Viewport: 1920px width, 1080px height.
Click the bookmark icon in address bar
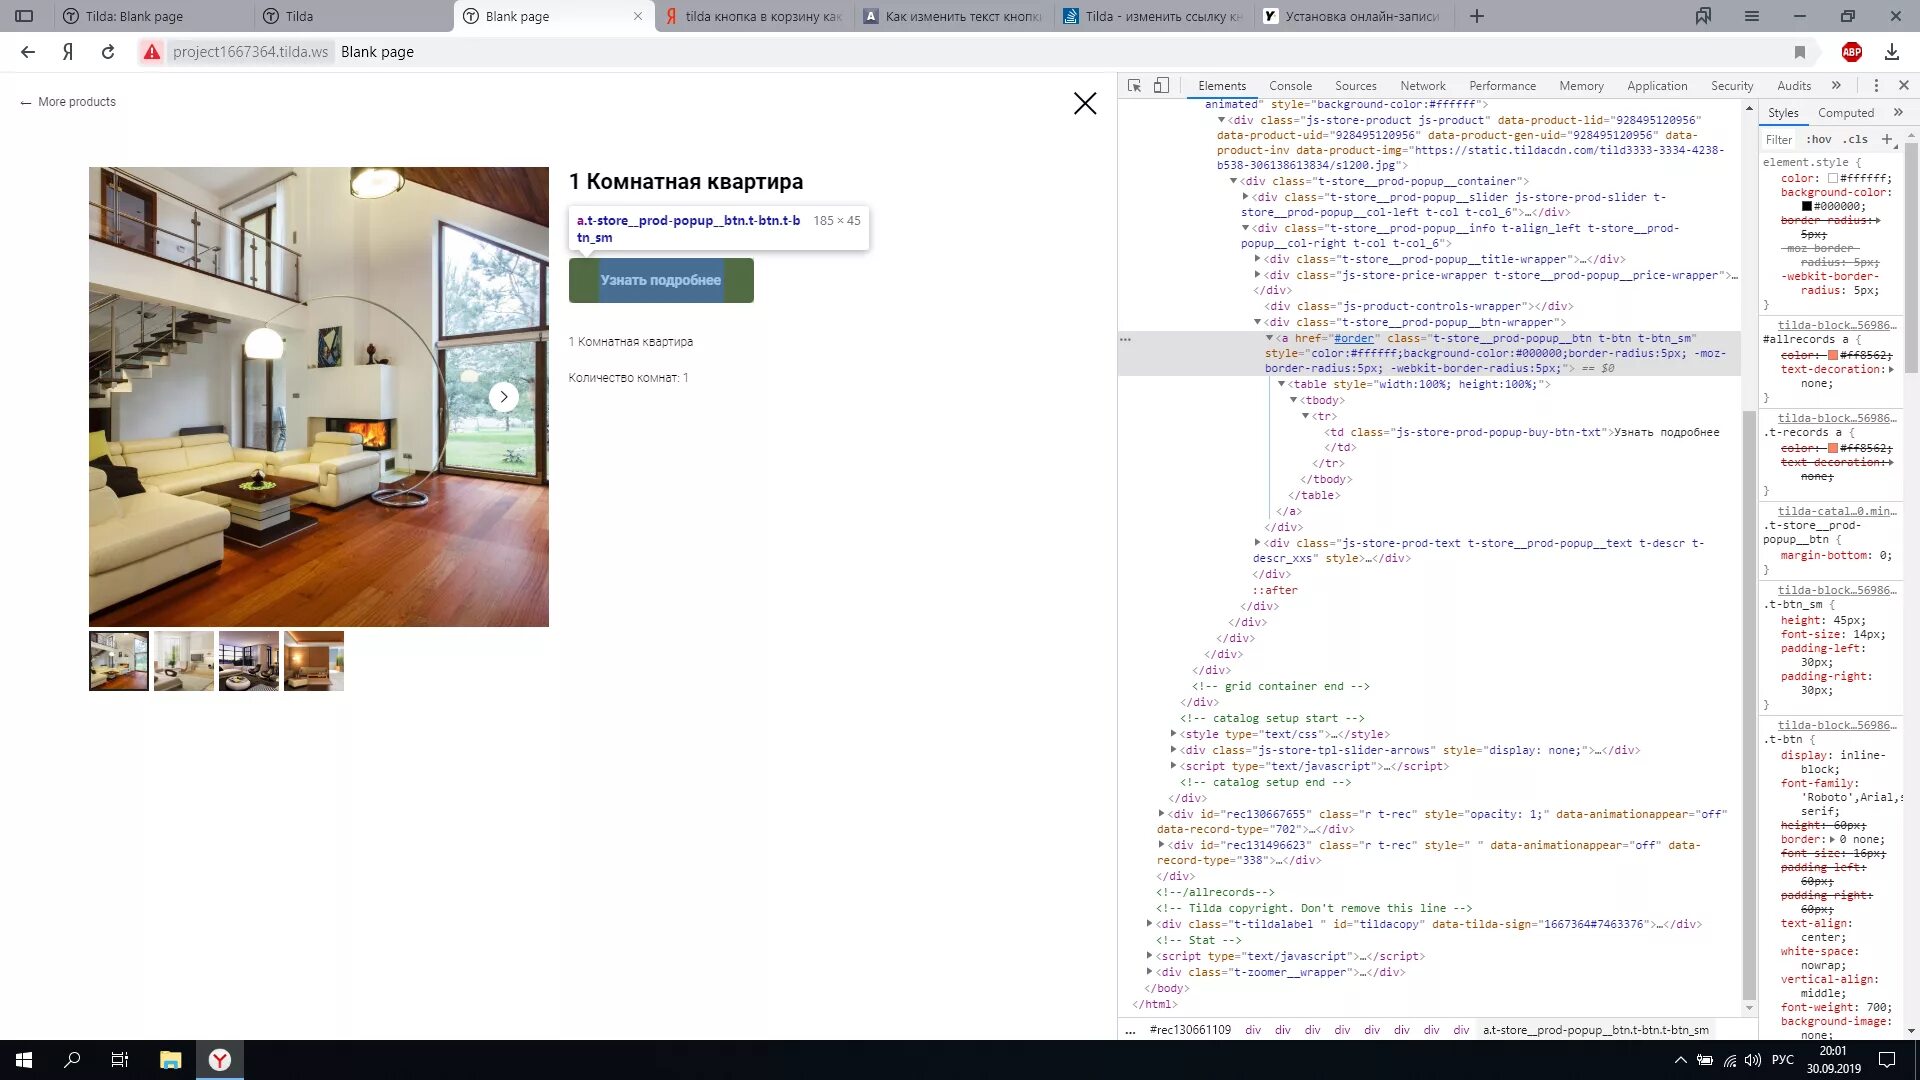(1800, 52)
